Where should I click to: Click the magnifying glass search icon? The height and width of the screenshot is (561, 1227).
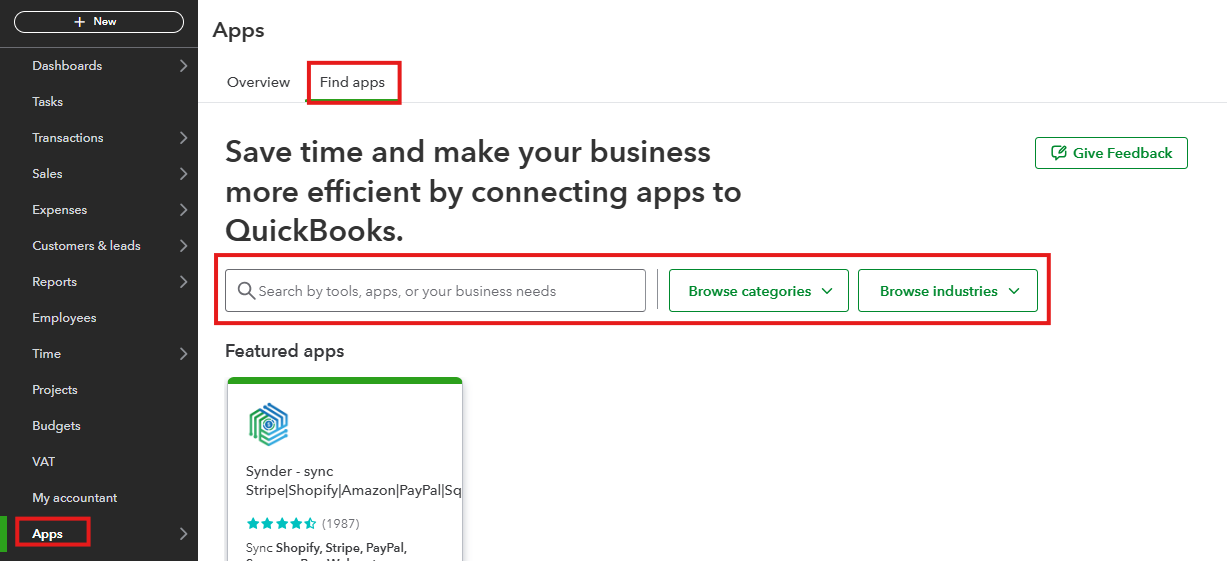point(246,291)
